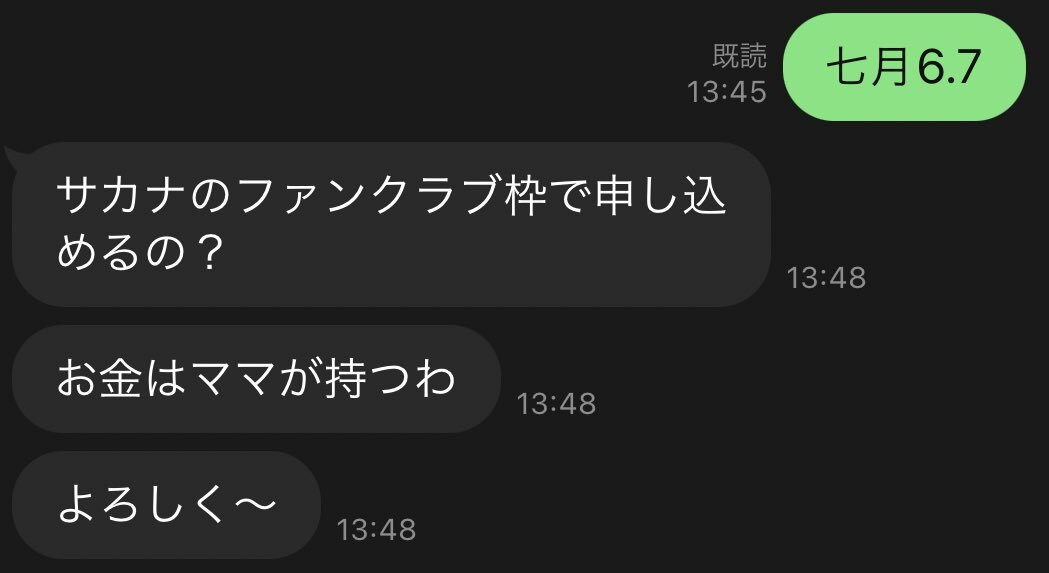Select the お金はママが持つわ message bubble

point(256,379)
